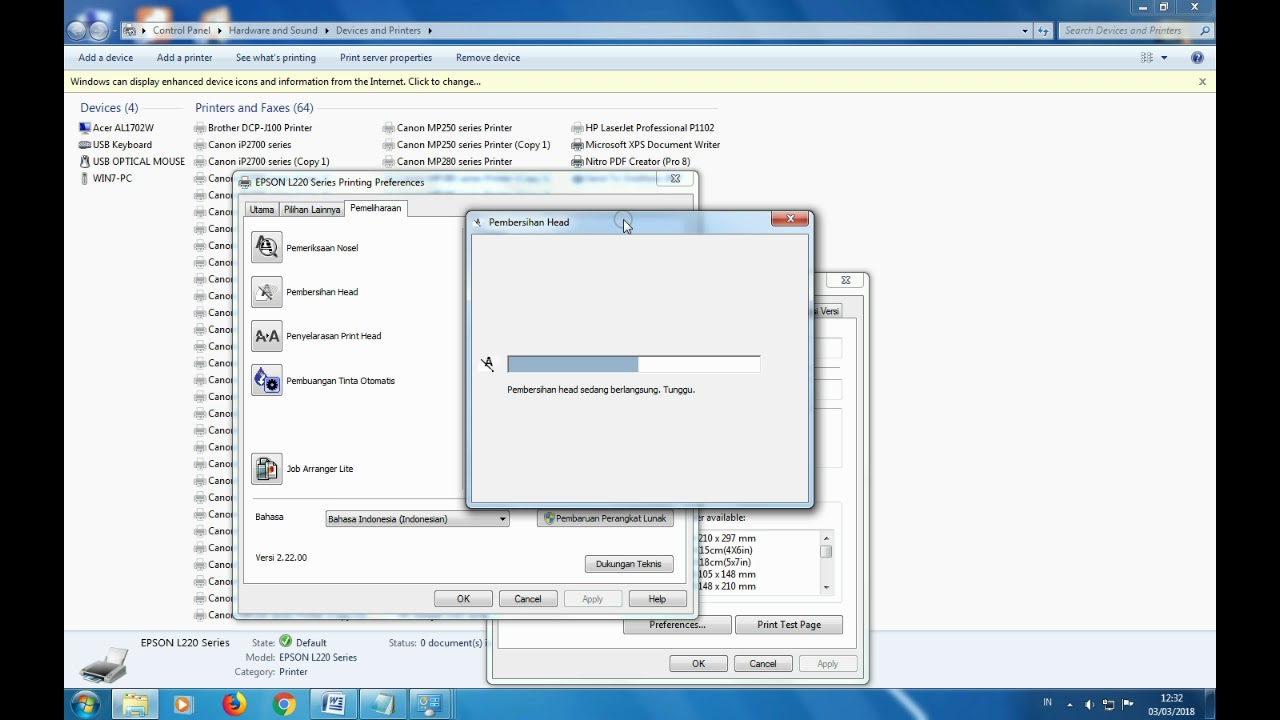The width and height of the screenshot is (1280, 720).
Task: Select Nitro PDF Creator (Pro 8)
Action: pos(631,161)
